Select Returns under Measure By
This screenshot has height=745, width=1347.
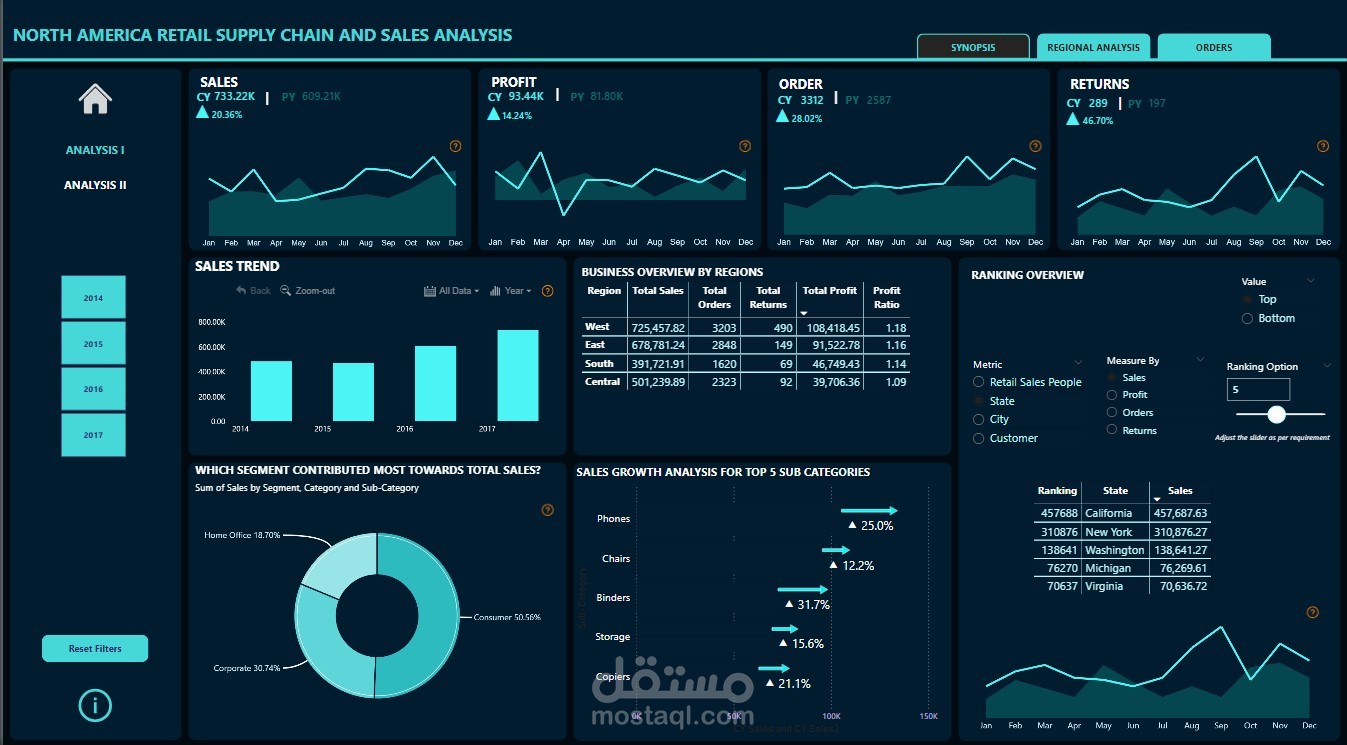[x=1132, y=430]
